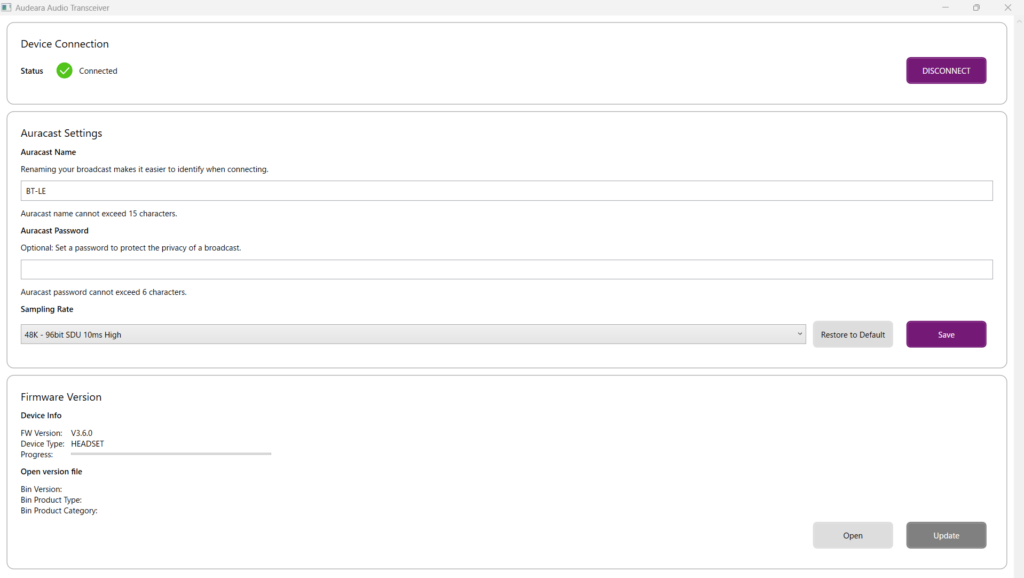This screenshot has height=578, width=1024.
Task: Click the Audeara app icon in title bar
Action: point(8,8)
